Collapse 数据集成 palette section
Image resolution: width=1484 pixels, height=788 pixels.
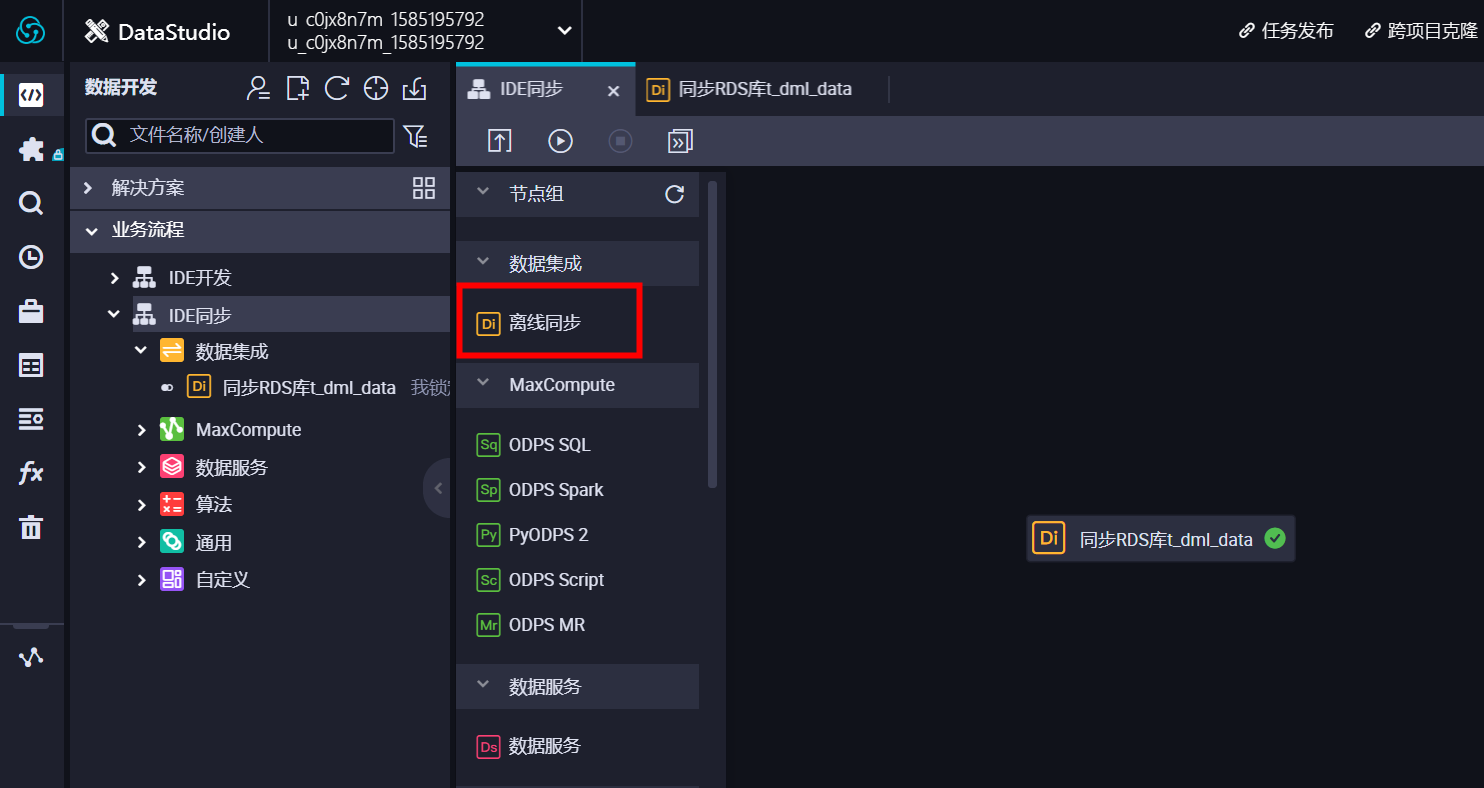[x=484, y=263]
